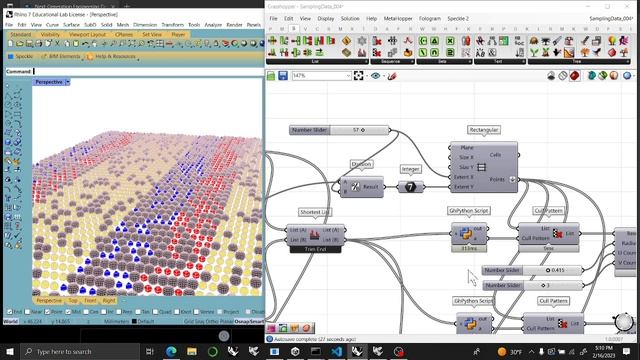640x360 pixels.
Task: Open the Perspective viewport dropdown arrow
Action: click(x=67, y=82)
